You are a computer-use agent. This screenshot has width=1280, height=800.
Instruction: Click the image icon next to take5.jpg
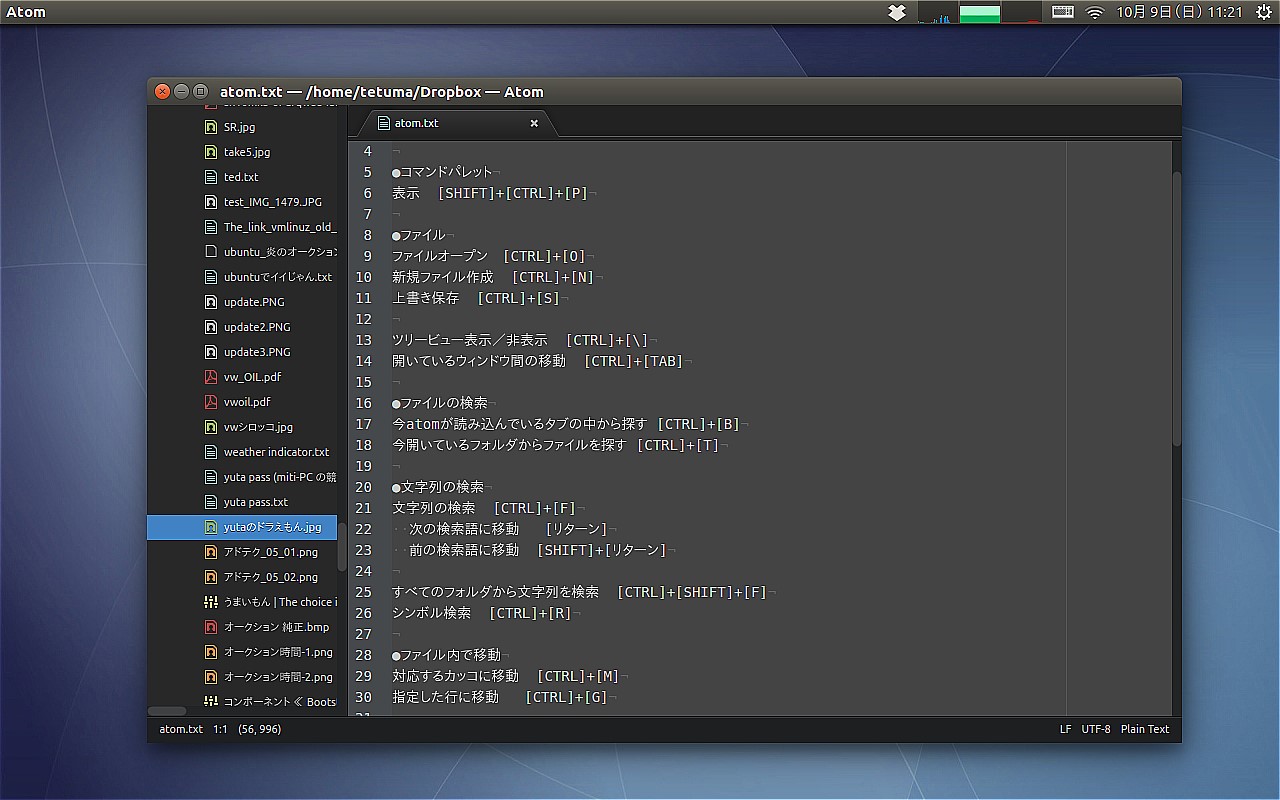[x=210, y=152]
